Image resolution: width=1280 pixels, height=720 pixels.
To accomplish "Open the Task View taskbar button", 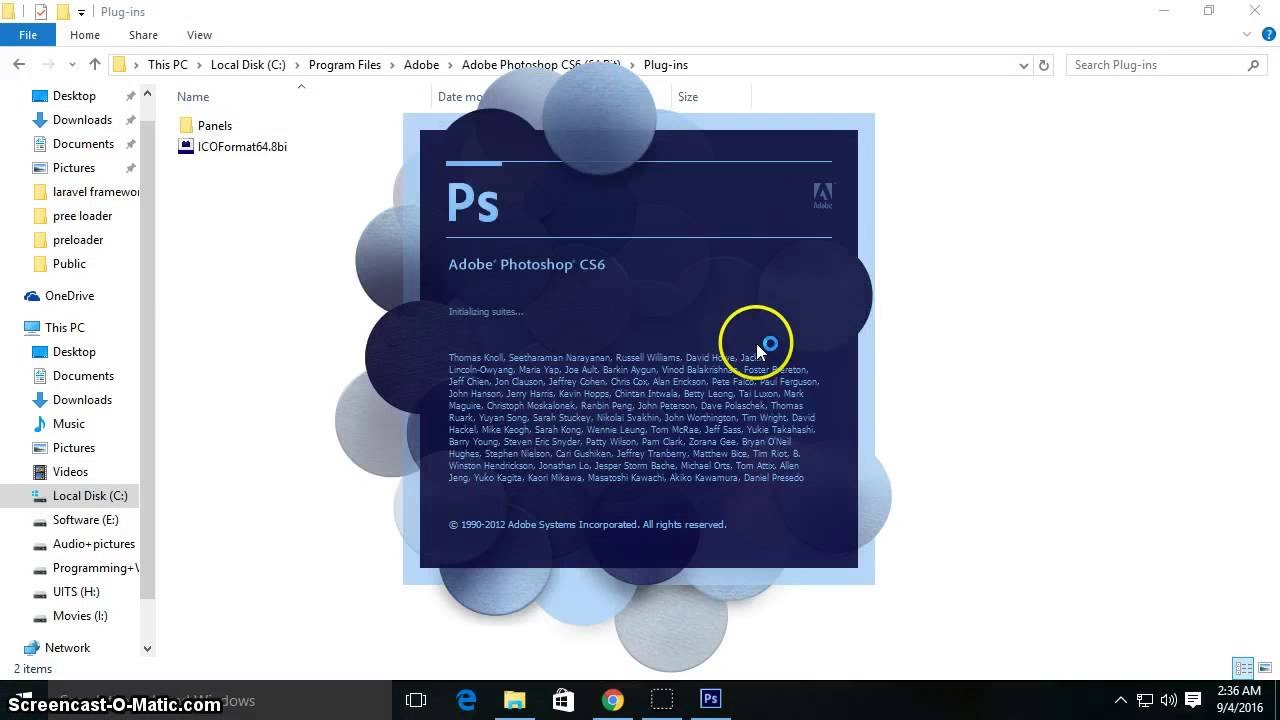I will click(x=416, y=700).
